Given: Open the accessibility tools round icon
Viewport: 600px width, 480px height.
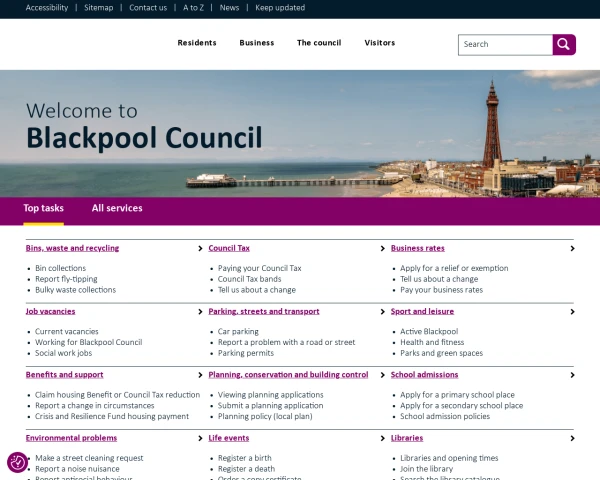Looking at the screenshot, I should (17, 462).
